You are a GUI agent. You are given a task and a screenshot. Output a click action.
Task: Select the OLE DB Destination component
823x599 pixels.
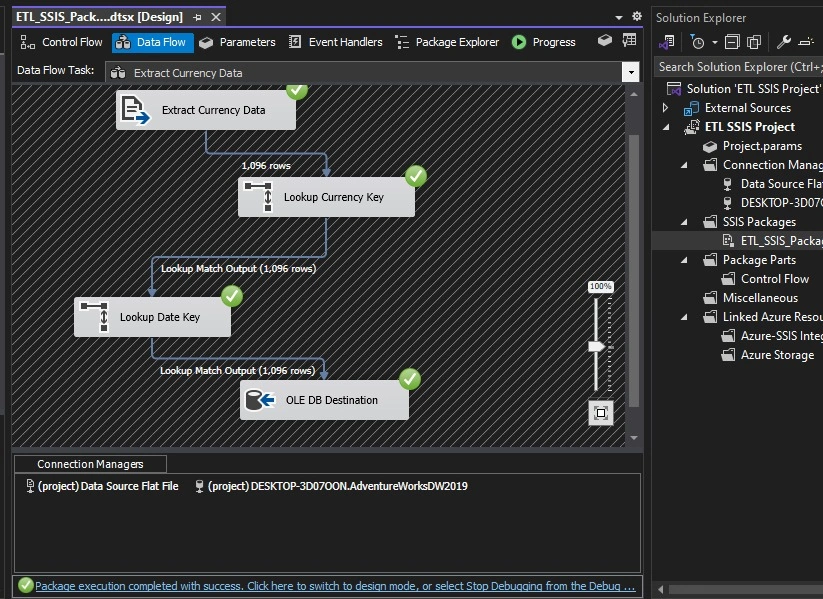coord(324,400)
